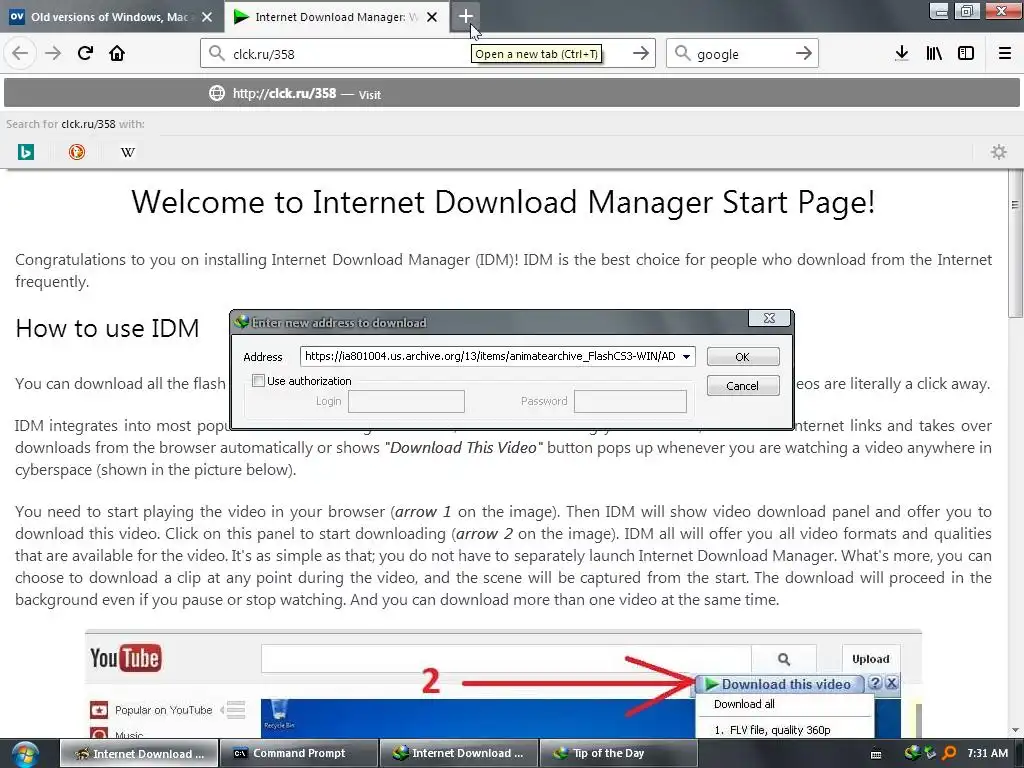Reload the current page
The height and width of the screenshot is (768, 1024).
(85, 53)
